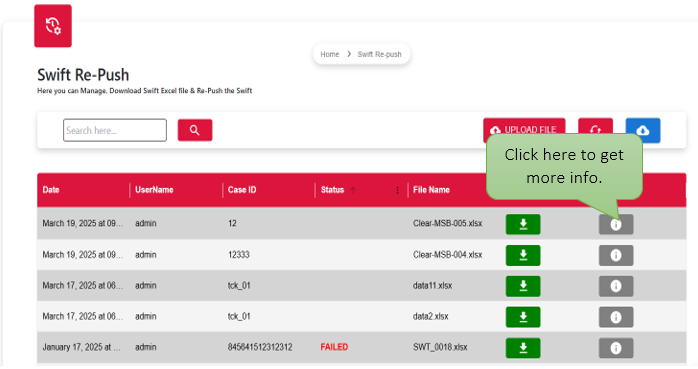Sort by the Status column header
The height and width of the screenshot is (369, 698).
click(333, 190)
